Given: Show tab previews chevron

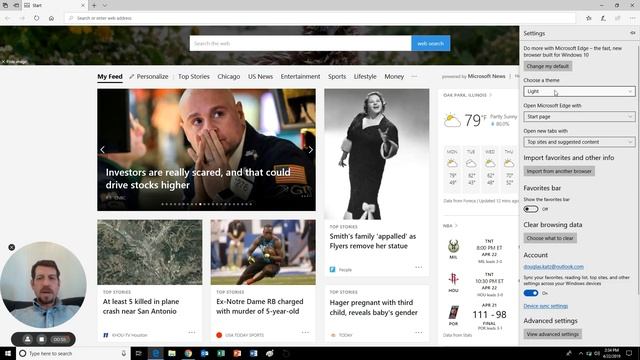Looking at the screenshot, I should click(x=104, y=5).
